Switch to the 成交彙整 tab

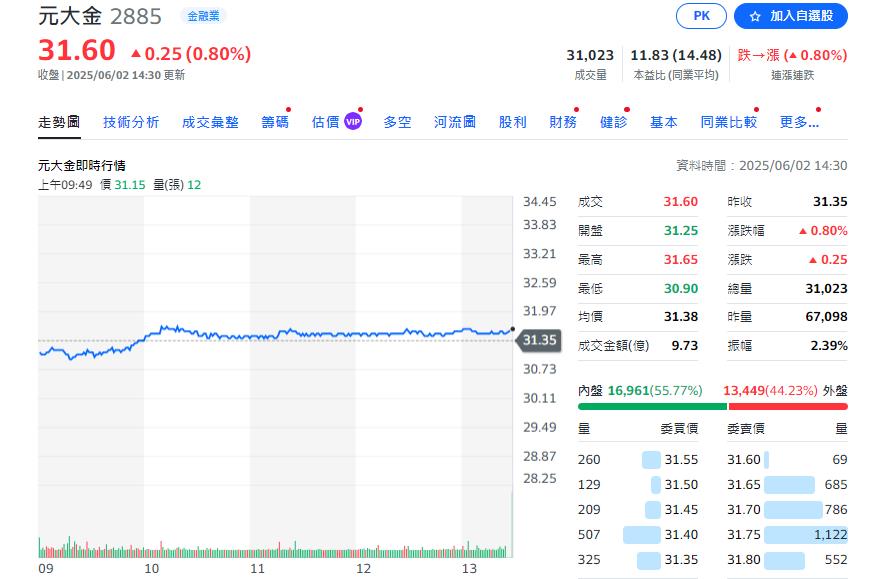tap(210, 122)
